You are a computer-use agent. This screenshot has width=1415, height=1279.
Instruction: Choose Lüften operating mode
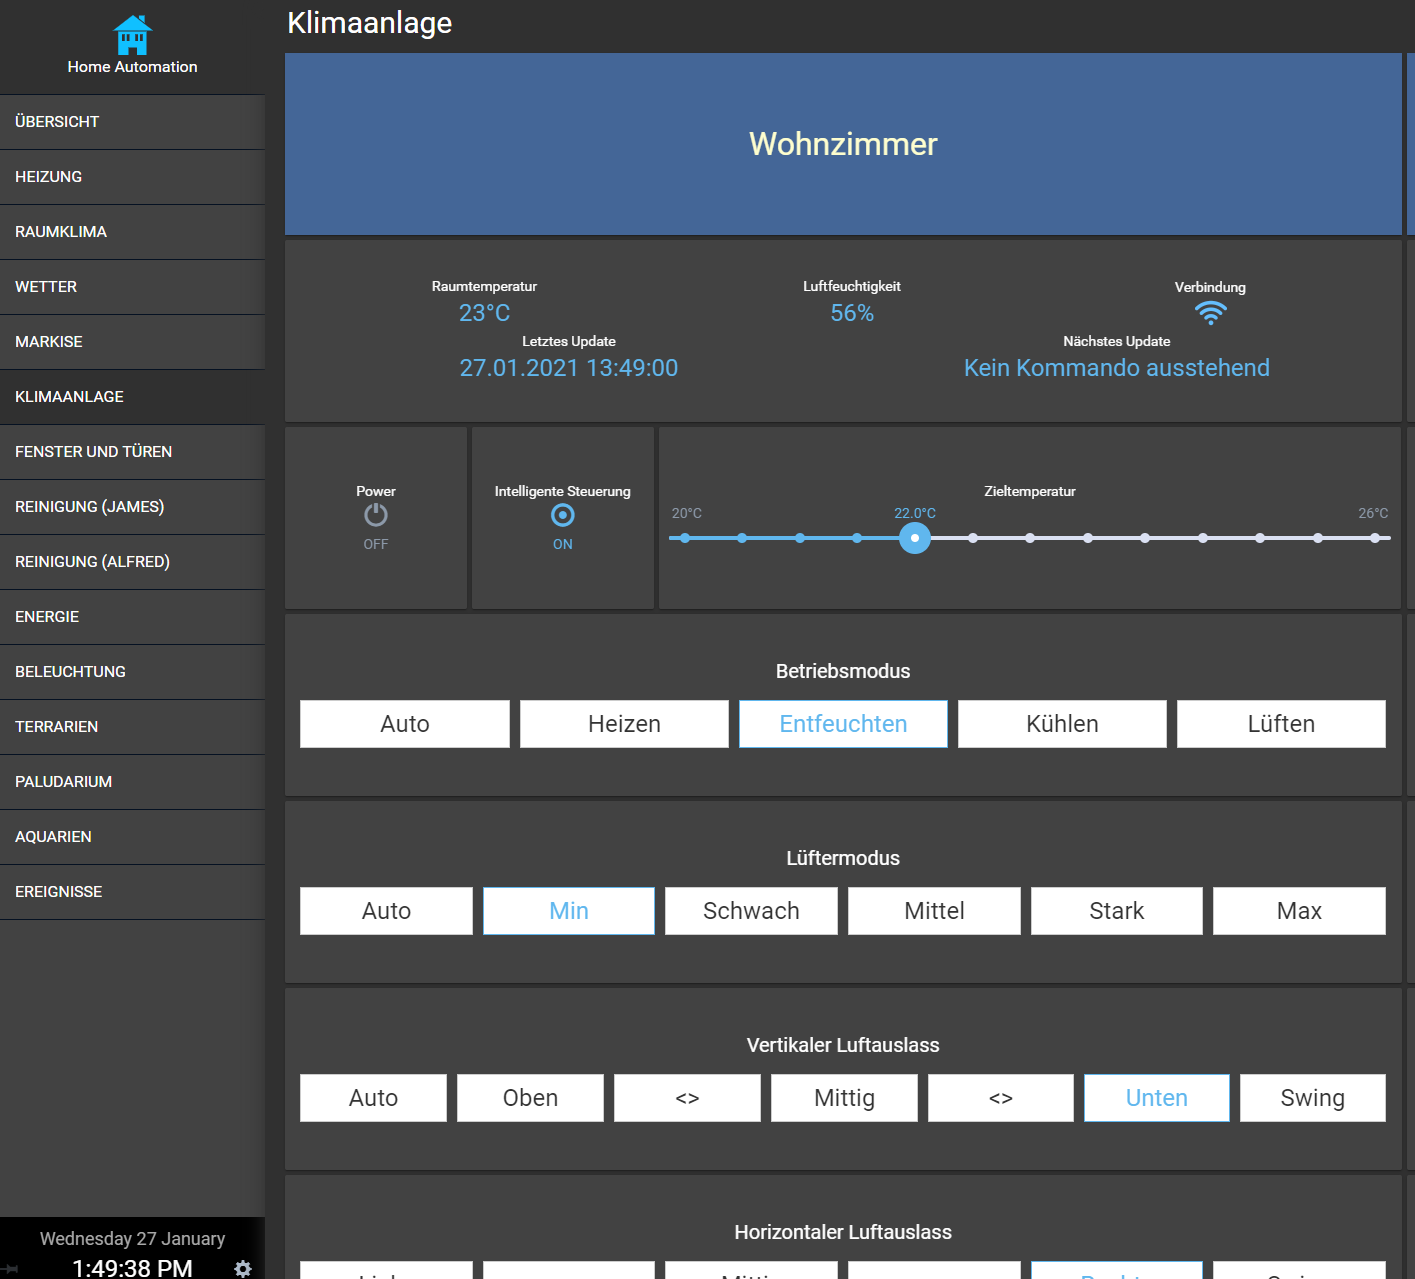coord(1281,724)
